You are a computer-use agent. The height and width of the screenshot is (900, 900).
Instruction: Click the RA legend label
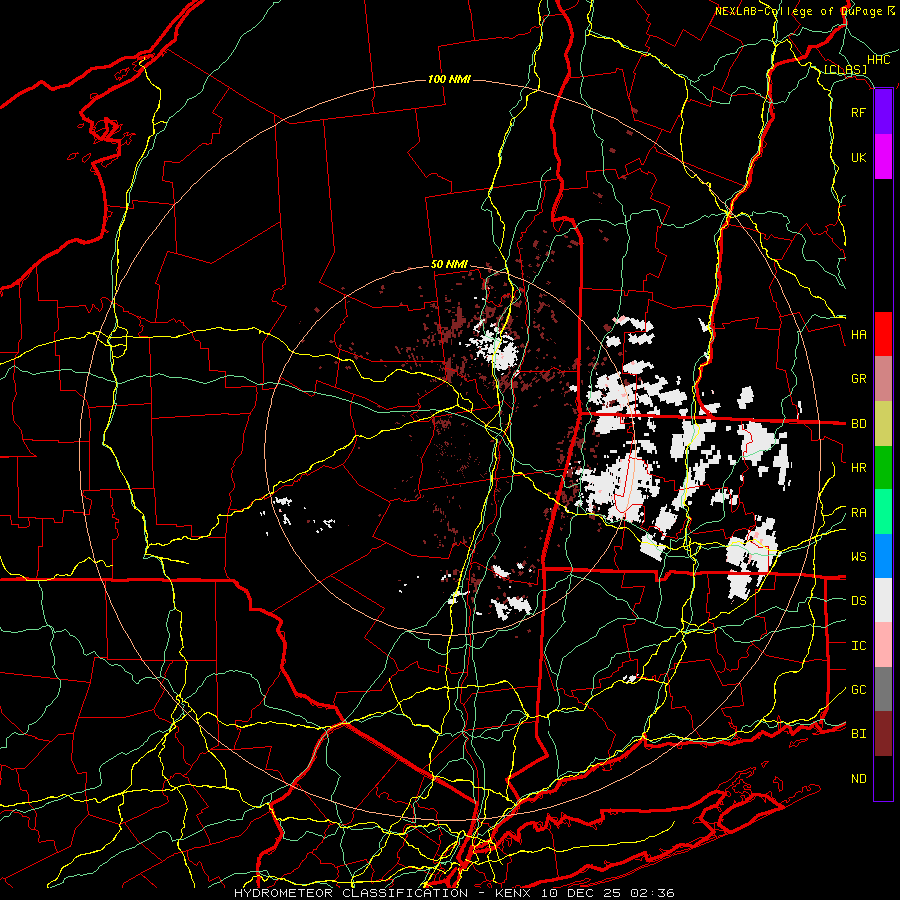click(x=858, y=512)
